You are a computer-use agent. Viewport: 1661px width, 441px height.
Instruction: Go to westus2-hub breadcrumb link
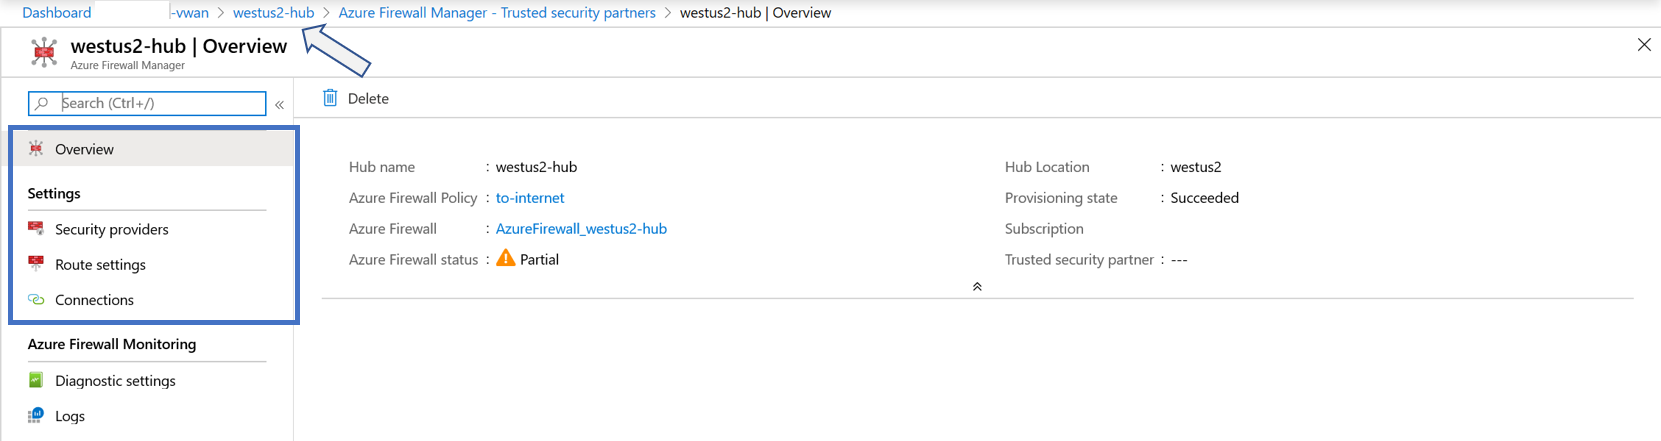[273, 13]
